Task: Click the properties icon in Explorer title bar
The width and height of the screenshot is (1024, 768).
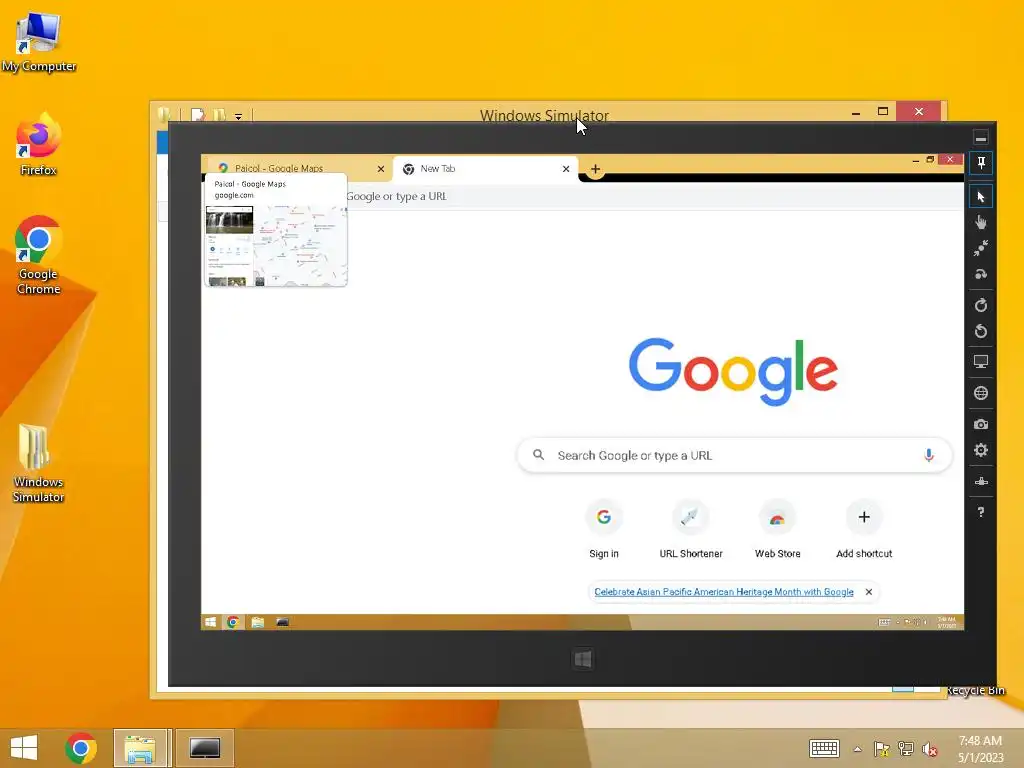Action: [x=198, y=116]
